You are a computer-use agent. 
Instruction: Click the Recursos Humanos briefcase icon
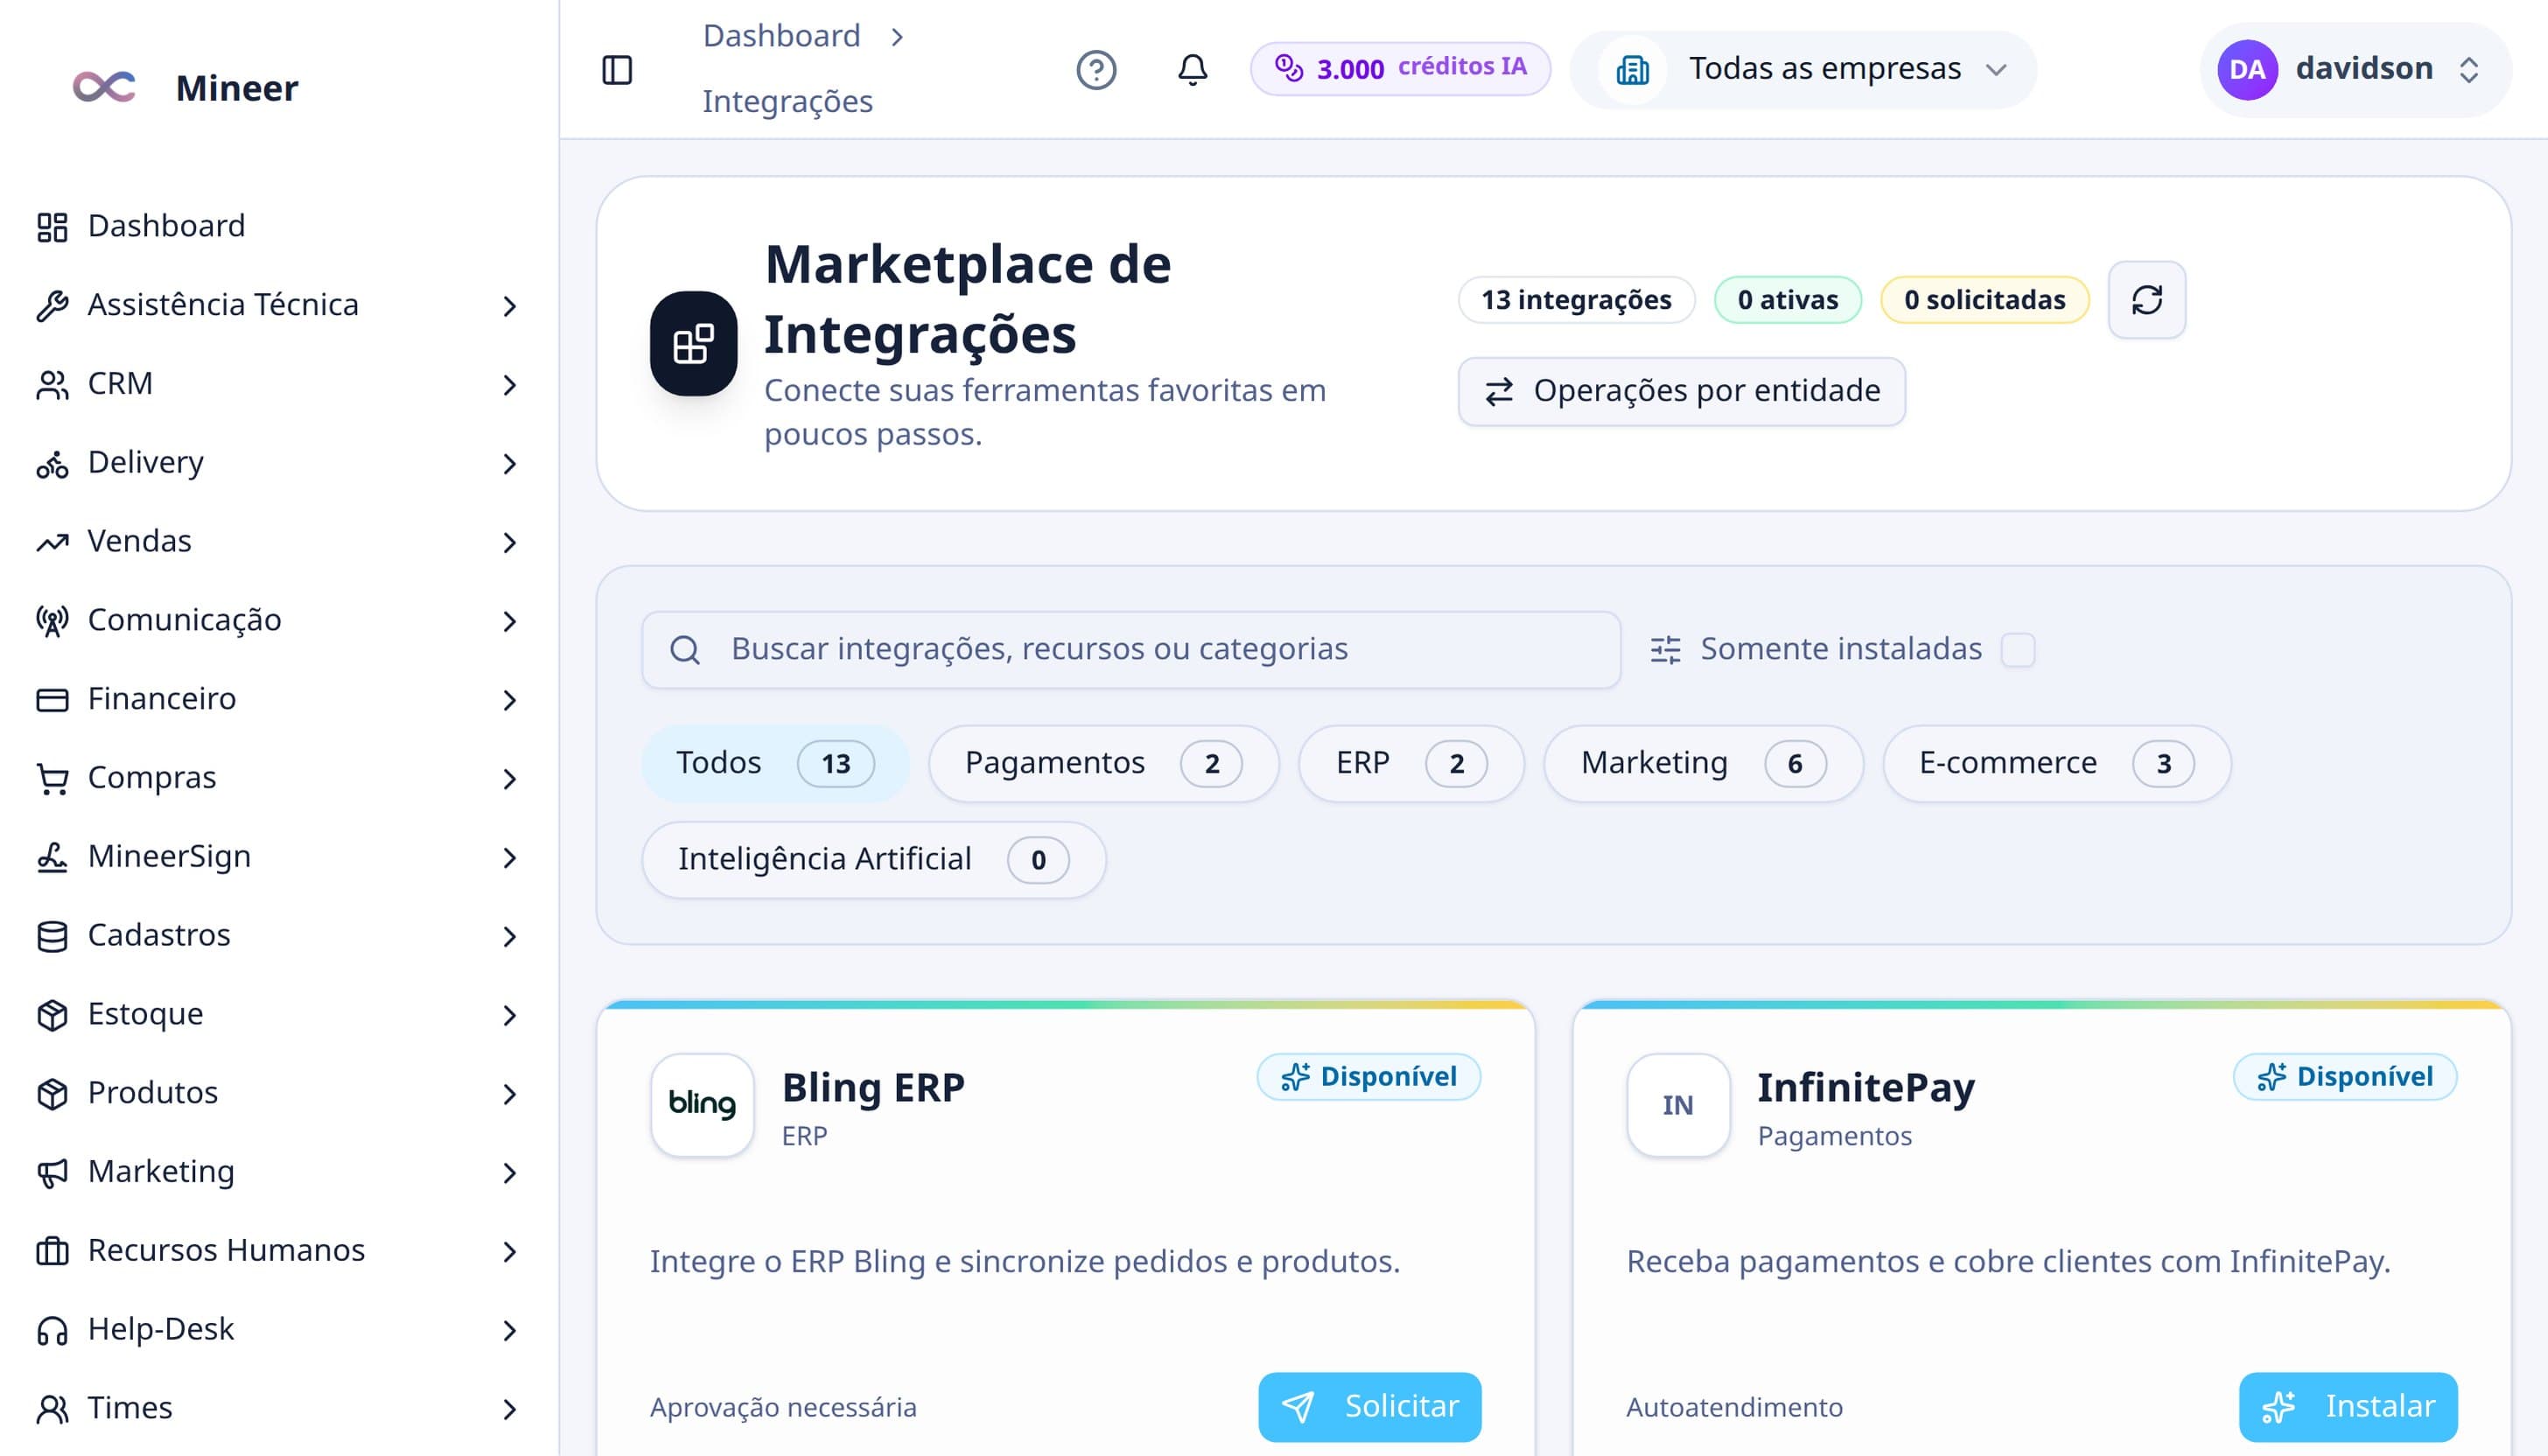pyautogui.click(x=52, y=1251)
